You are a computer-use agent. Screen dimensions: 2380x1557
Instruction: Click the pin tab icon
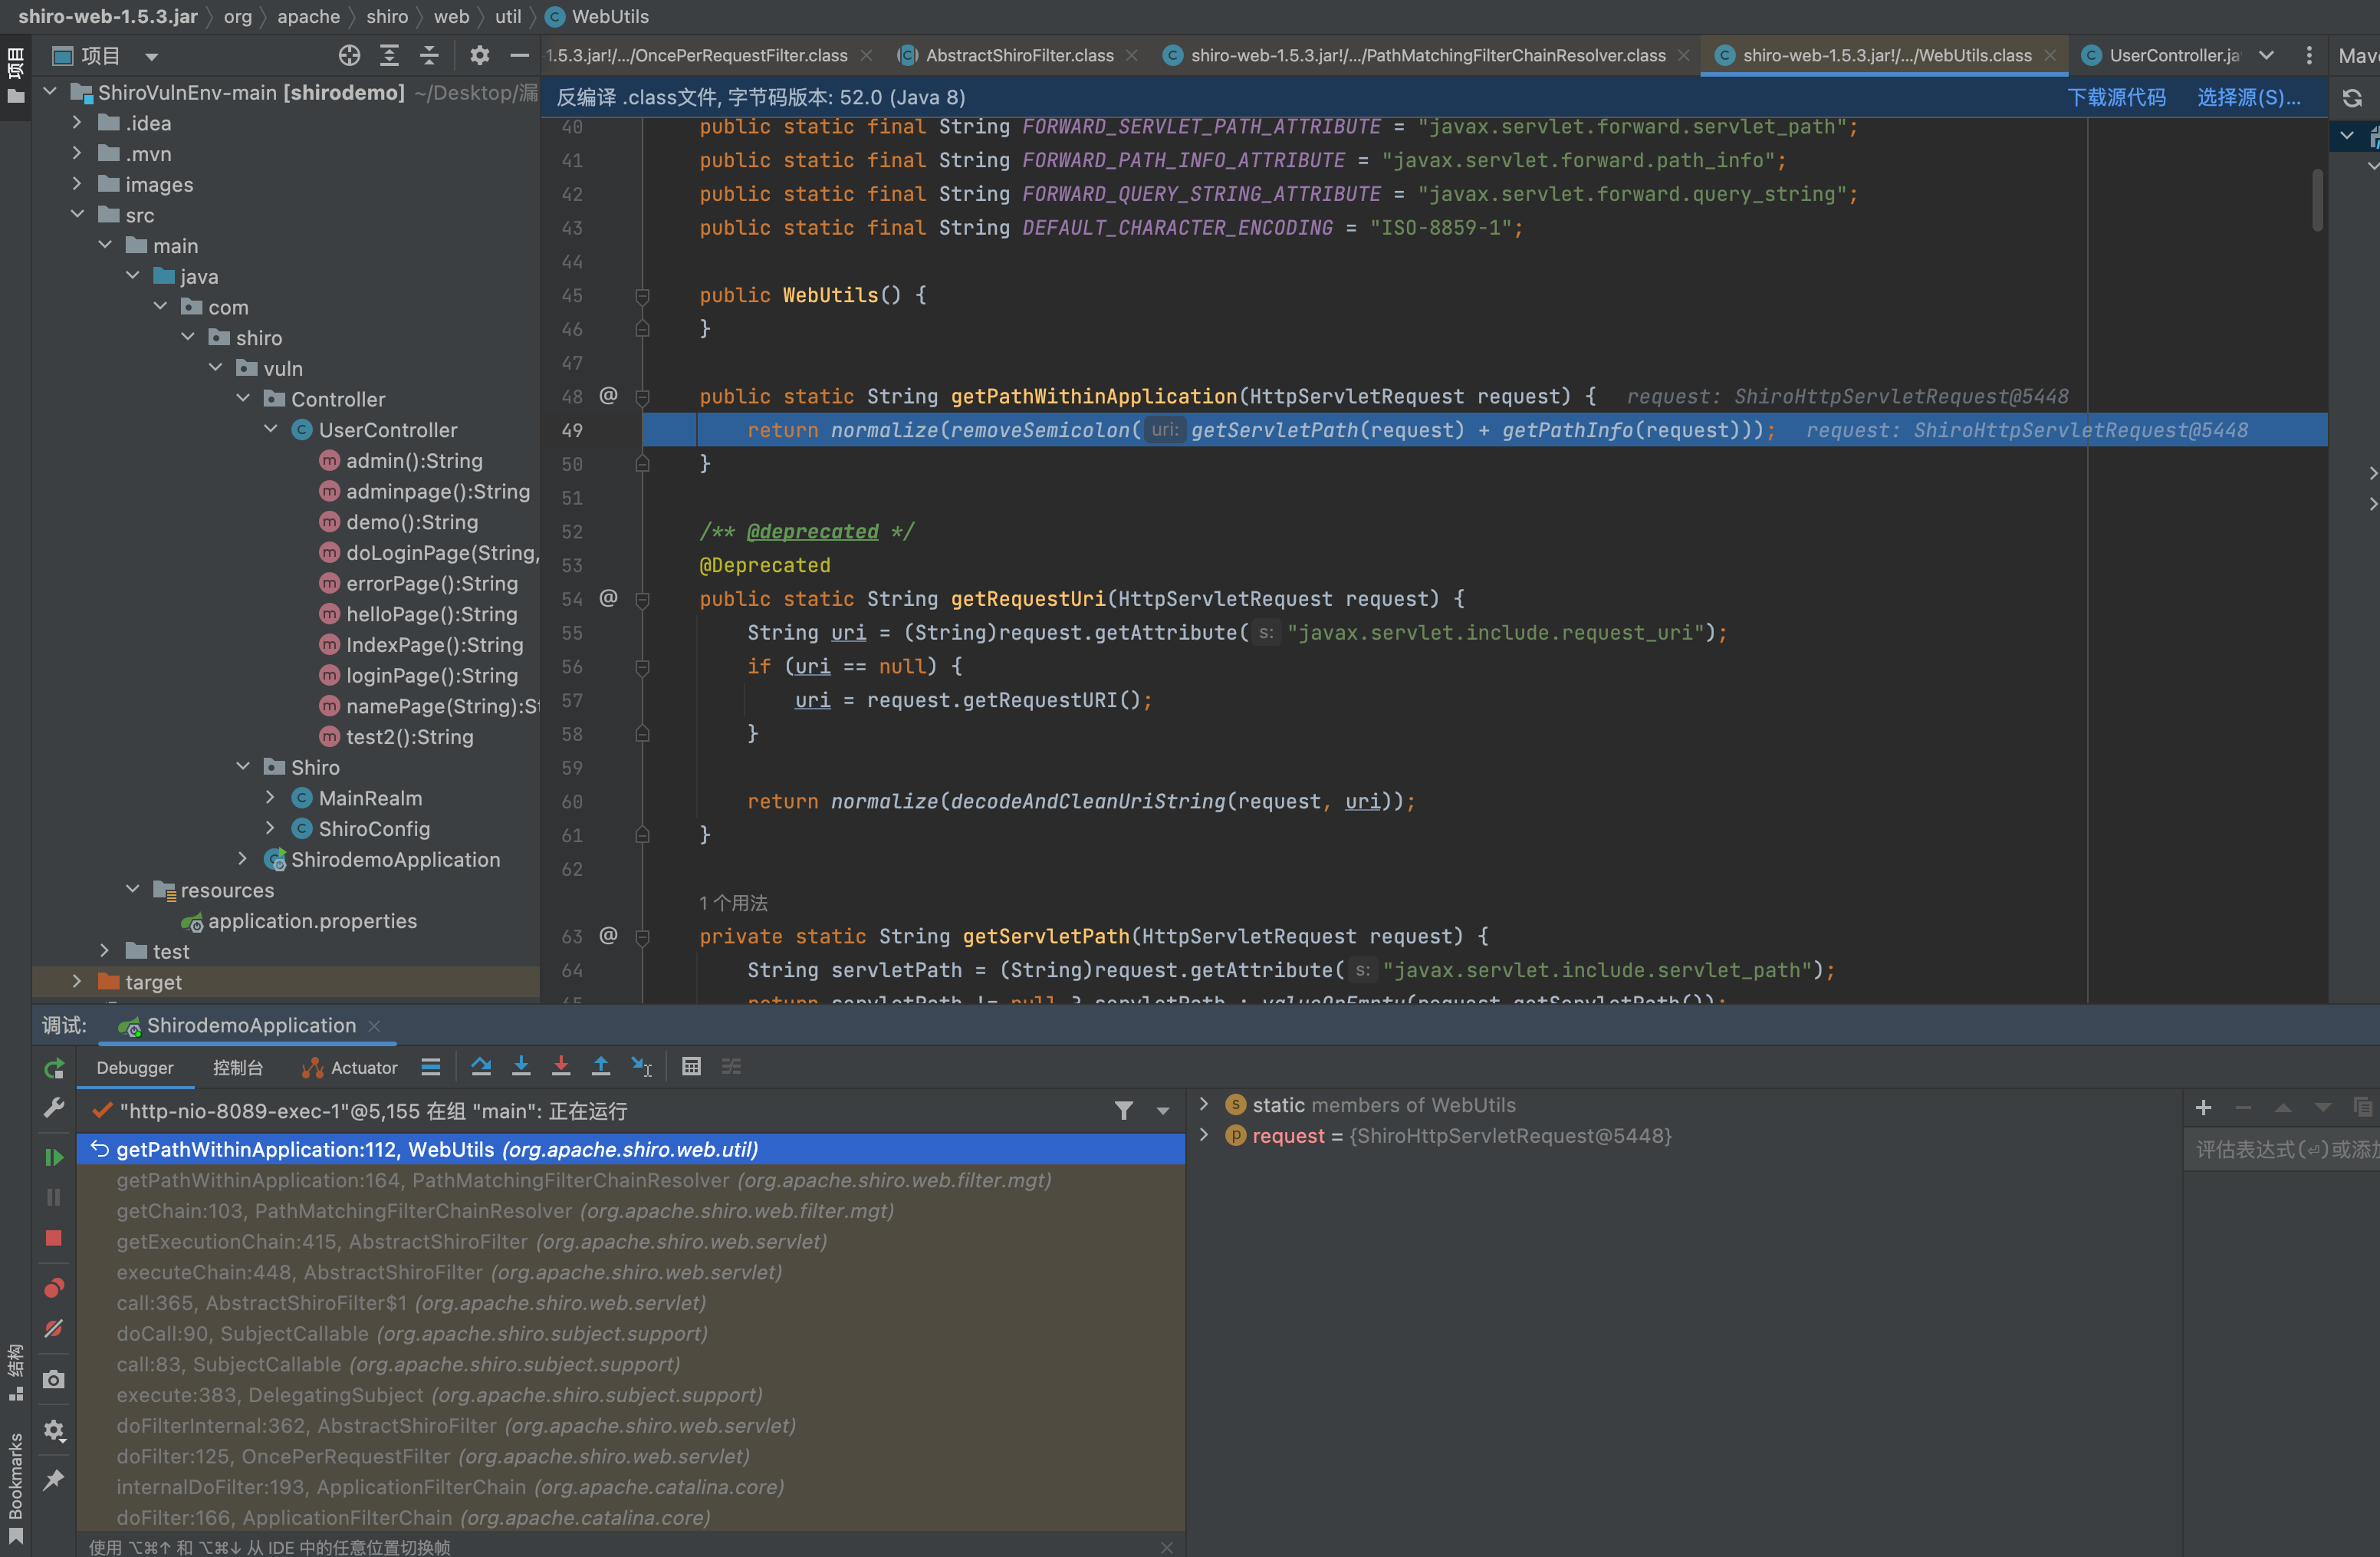pos(54,1480)
